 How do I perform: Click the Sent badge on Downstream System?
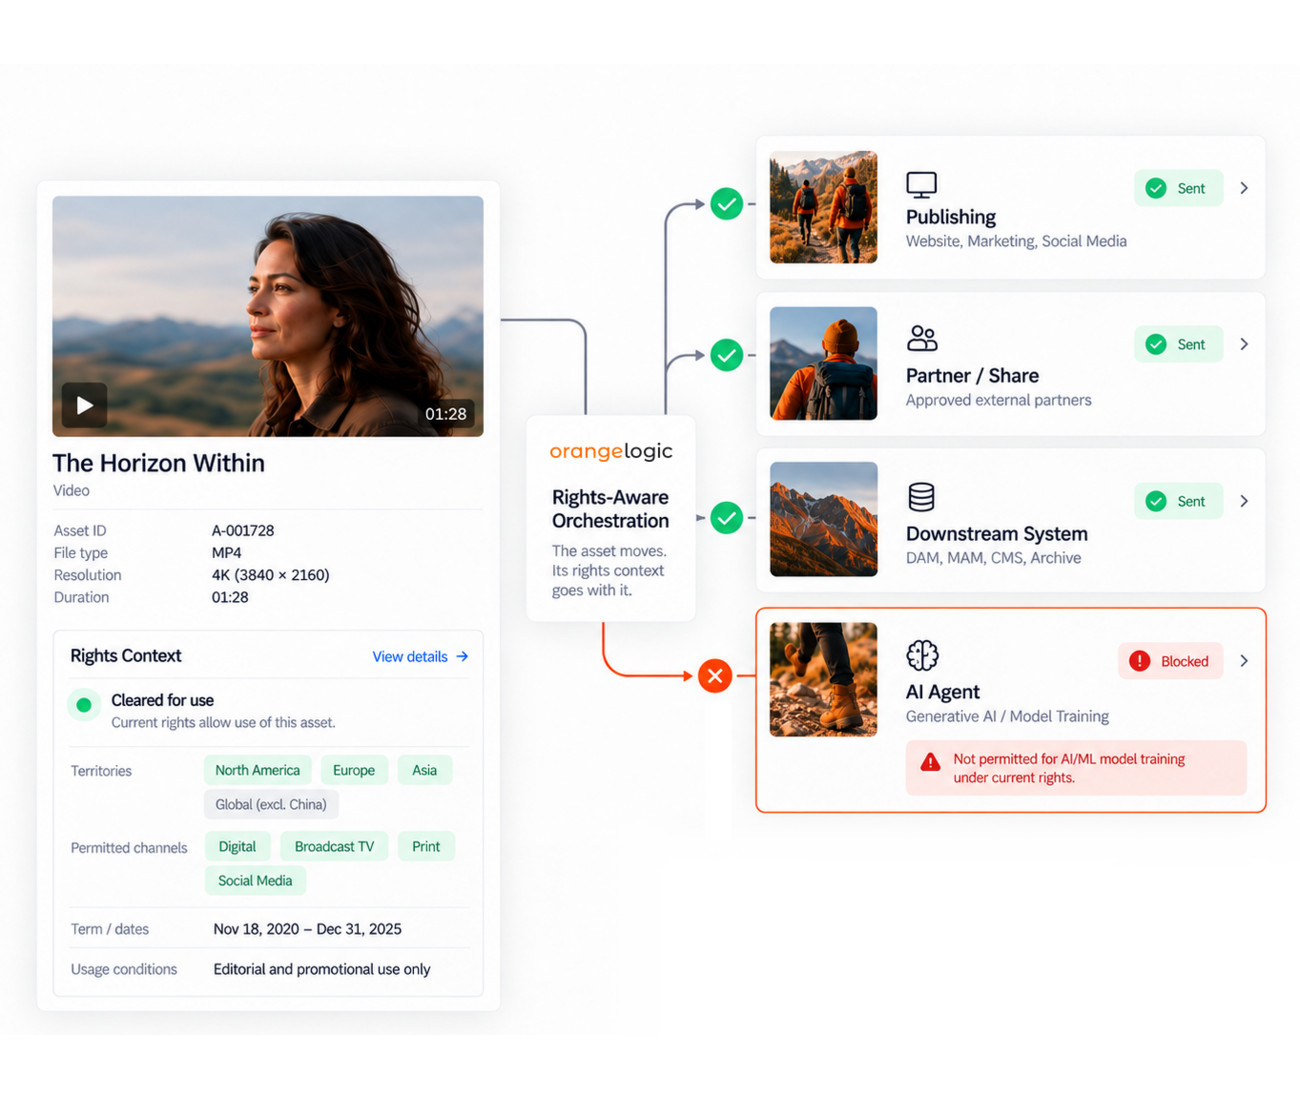(x=1178, y=501)
